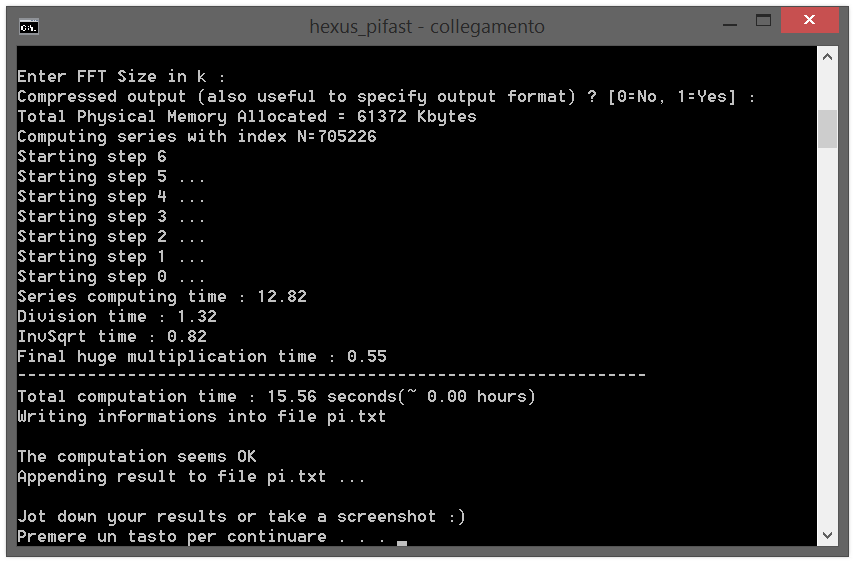Click the scrollbar up arrow
Viewport: 858px width, 566px height.
[827, 57]
